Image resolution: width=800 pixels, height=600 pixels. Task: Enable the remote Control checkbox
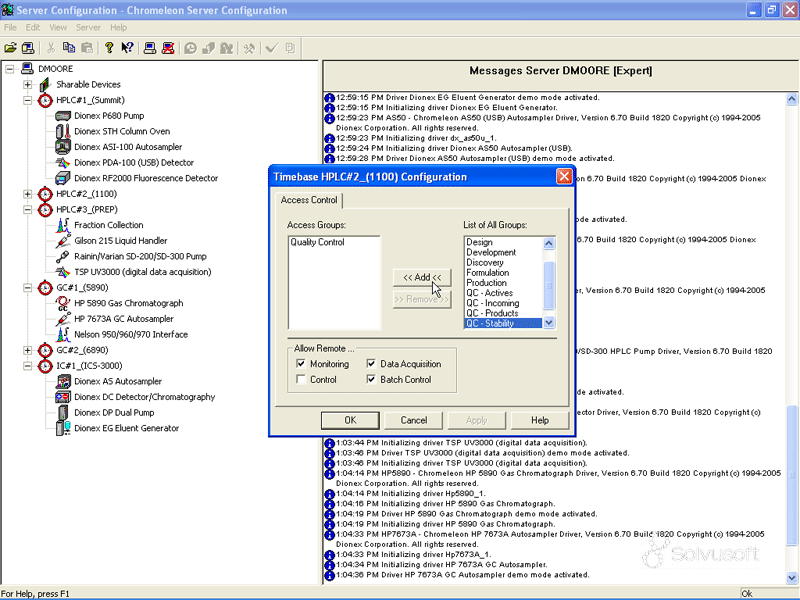click(301, 380)
